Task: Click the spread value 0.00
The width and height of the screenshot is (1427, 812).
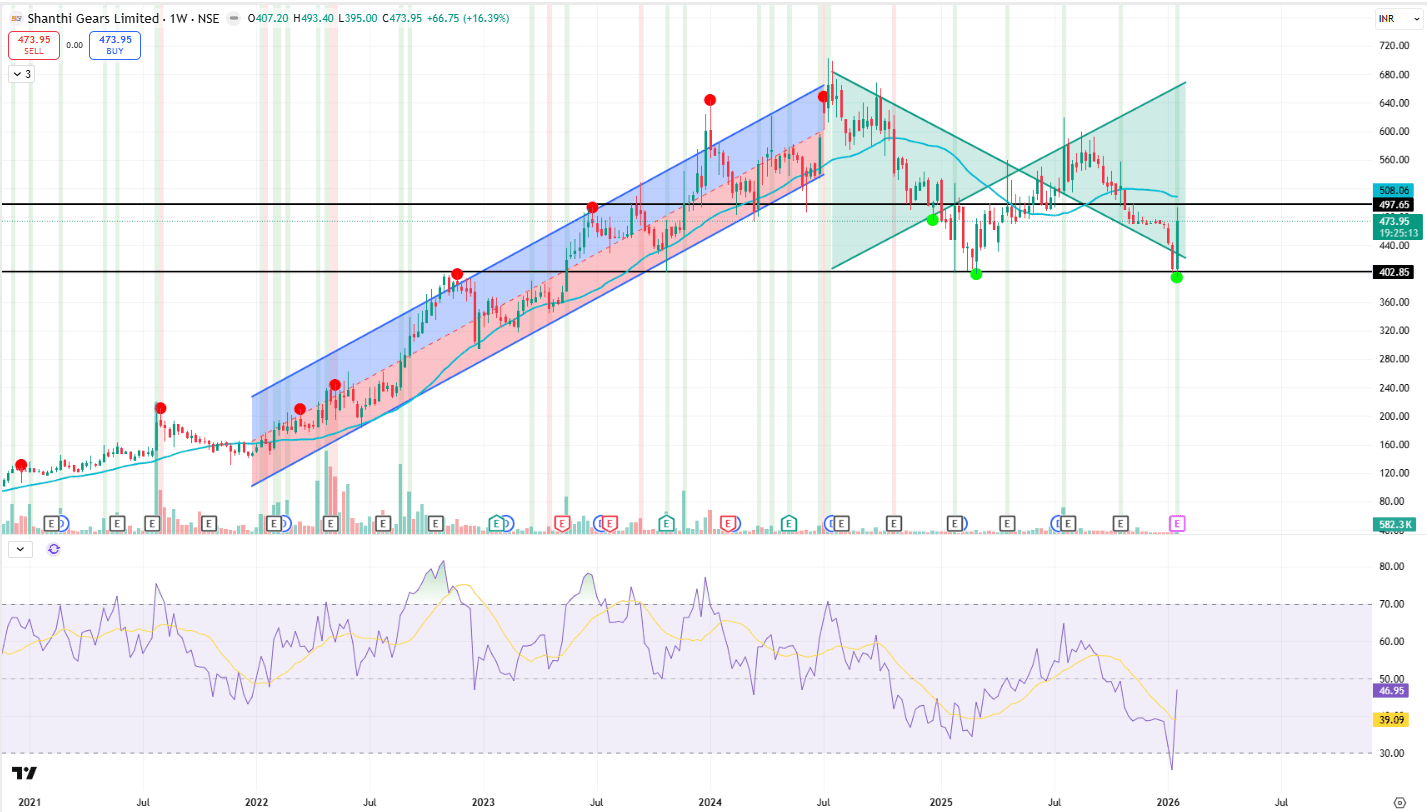Action: click(x=74, y=45)
